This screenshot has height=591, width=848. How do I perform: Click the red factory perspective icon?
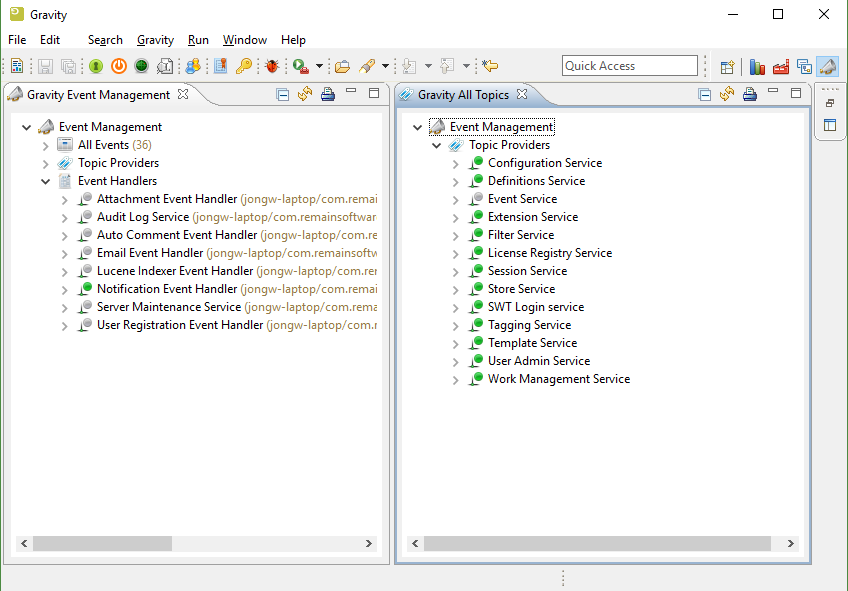pos(781,67)
